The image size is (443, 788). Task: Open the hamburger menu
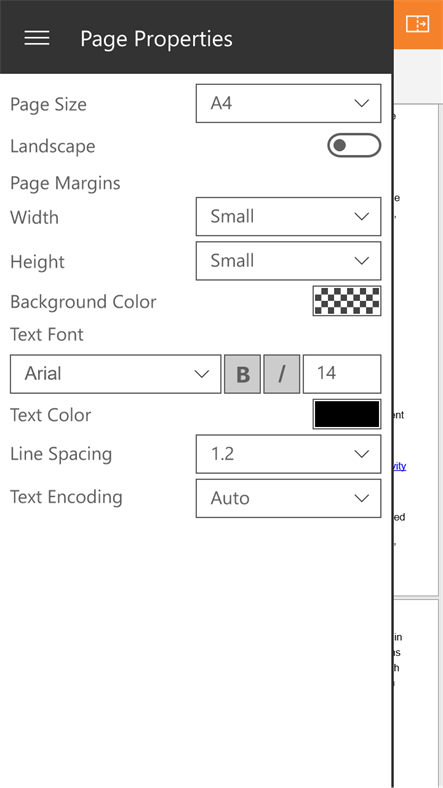pos(37,38)
